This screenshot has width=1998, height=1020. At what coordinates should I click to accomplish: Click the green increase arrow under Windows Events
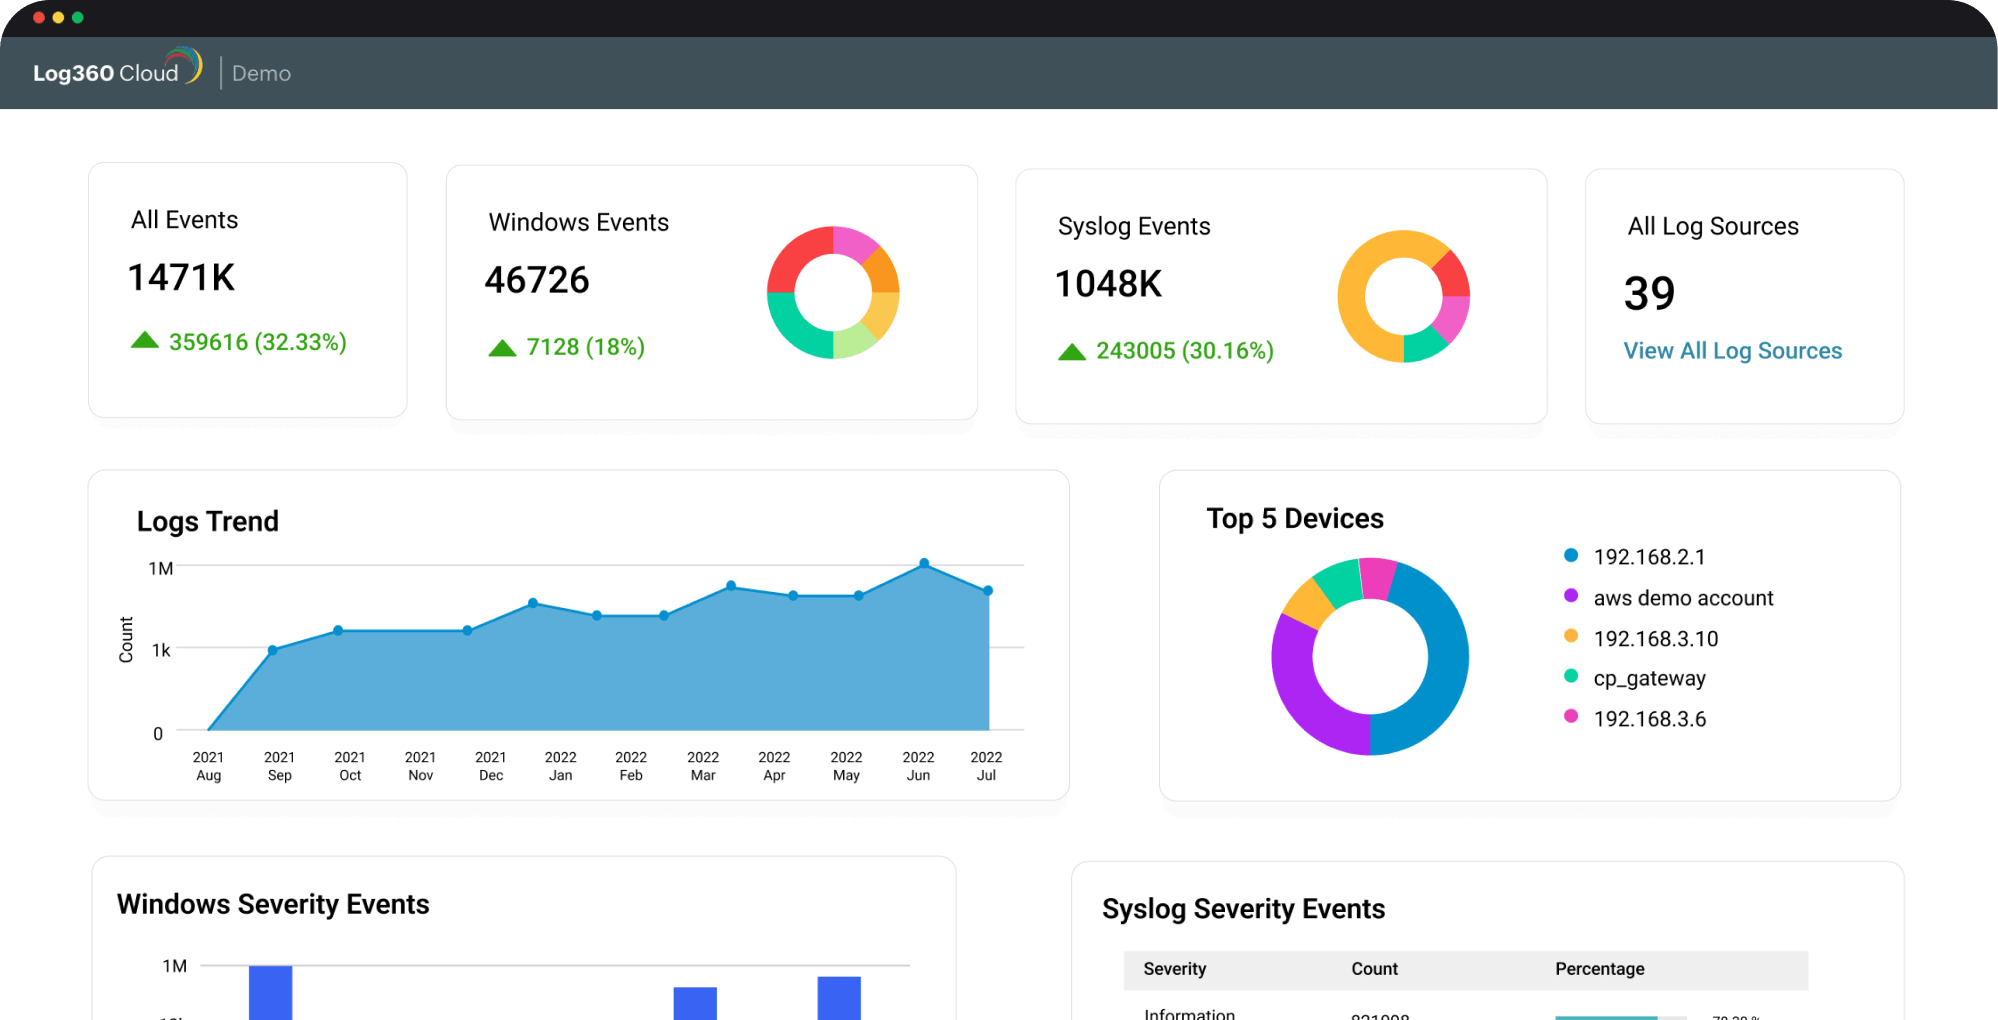503,347
